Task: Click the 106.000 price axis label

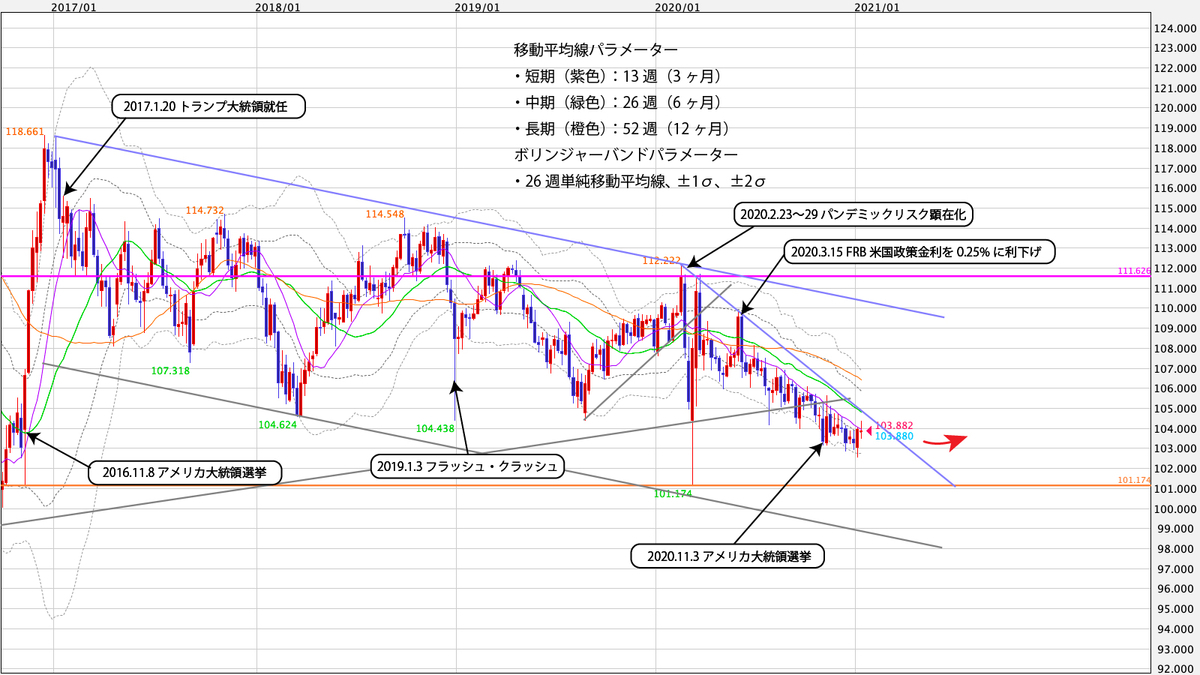Action: 1173,388
